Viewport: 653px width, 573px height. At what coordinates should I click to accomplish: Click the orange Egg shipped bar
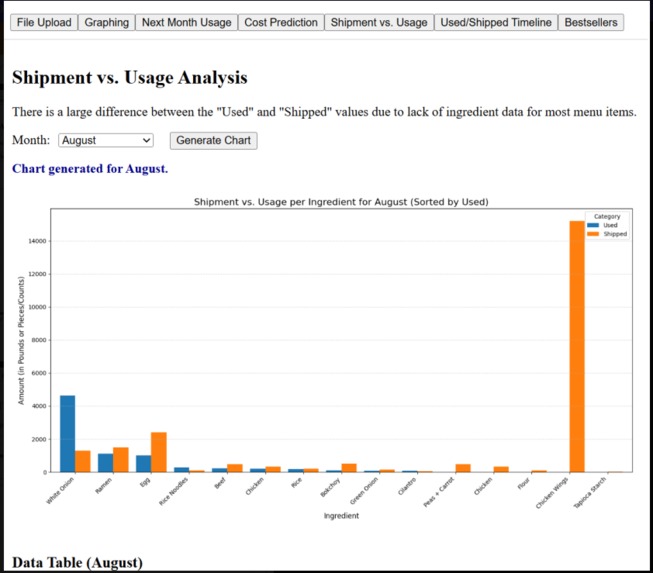coord(159,452)
